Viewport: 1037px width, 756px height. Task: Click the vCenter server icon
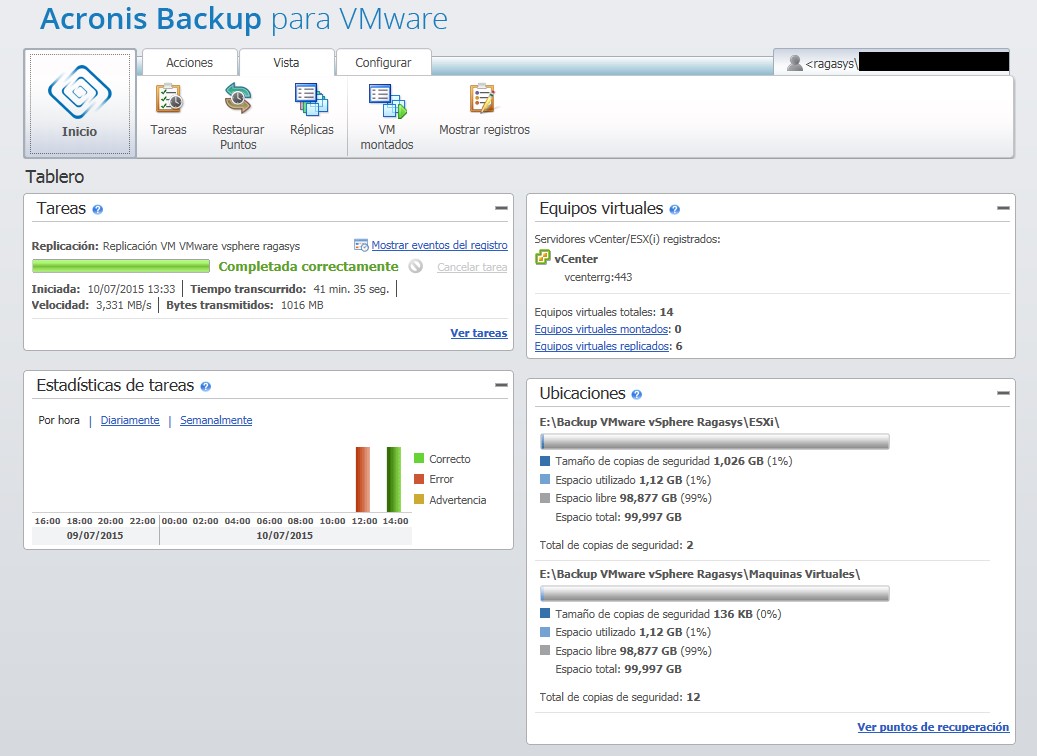542,257
